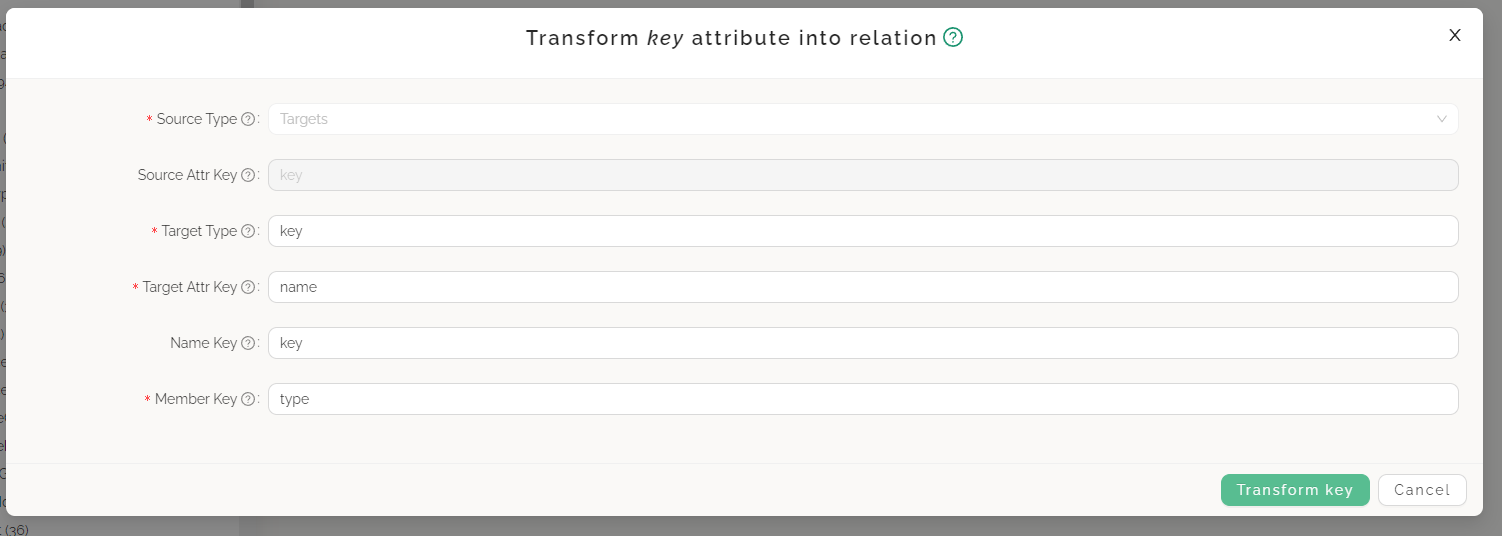This screenshot has height=536, width=1502.
Task: Open the Source Type dropdown
Action: coord(850,119)
